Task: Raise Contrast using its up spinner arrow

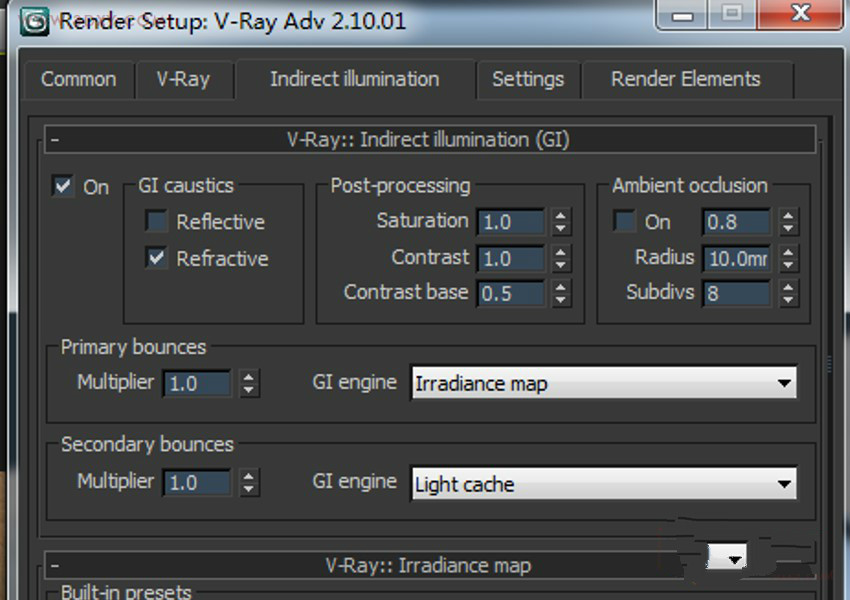Action: click(561, 252)
